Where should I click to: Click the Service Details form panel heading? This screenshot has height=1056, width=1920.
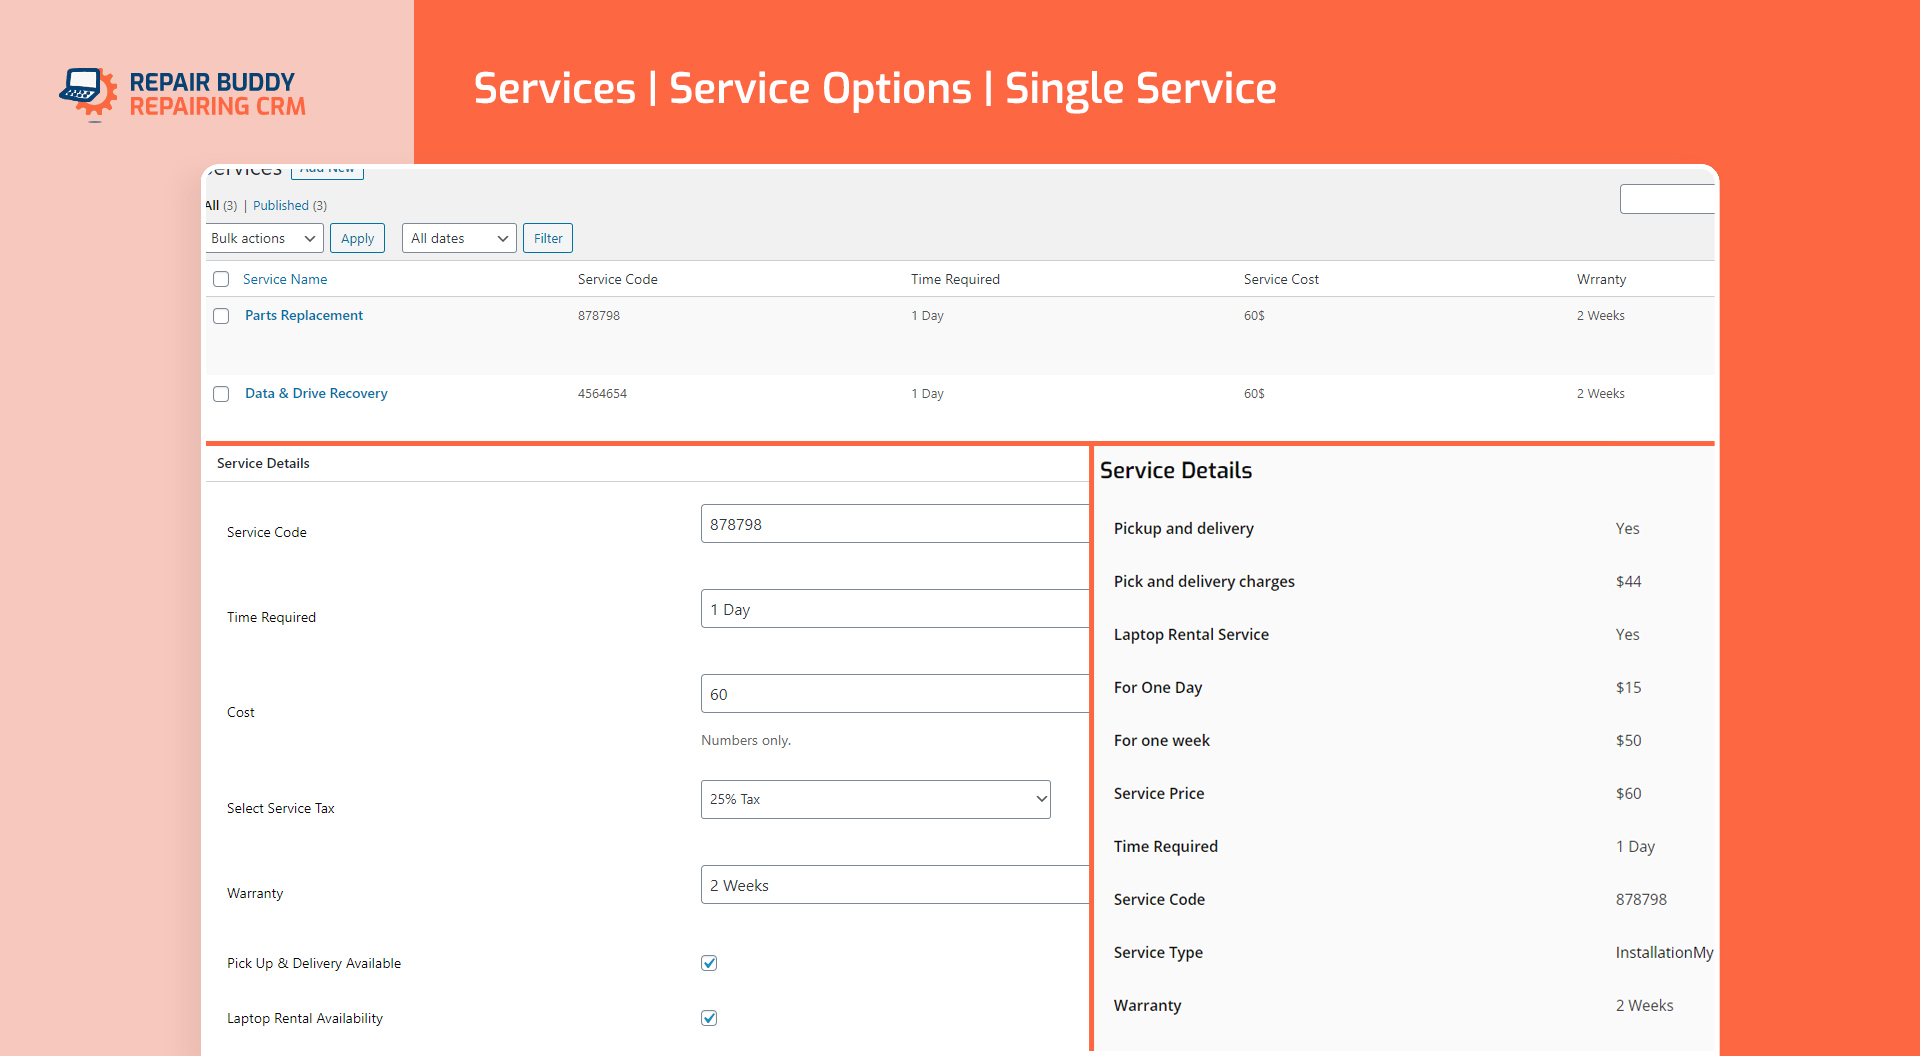coord(263,463)
